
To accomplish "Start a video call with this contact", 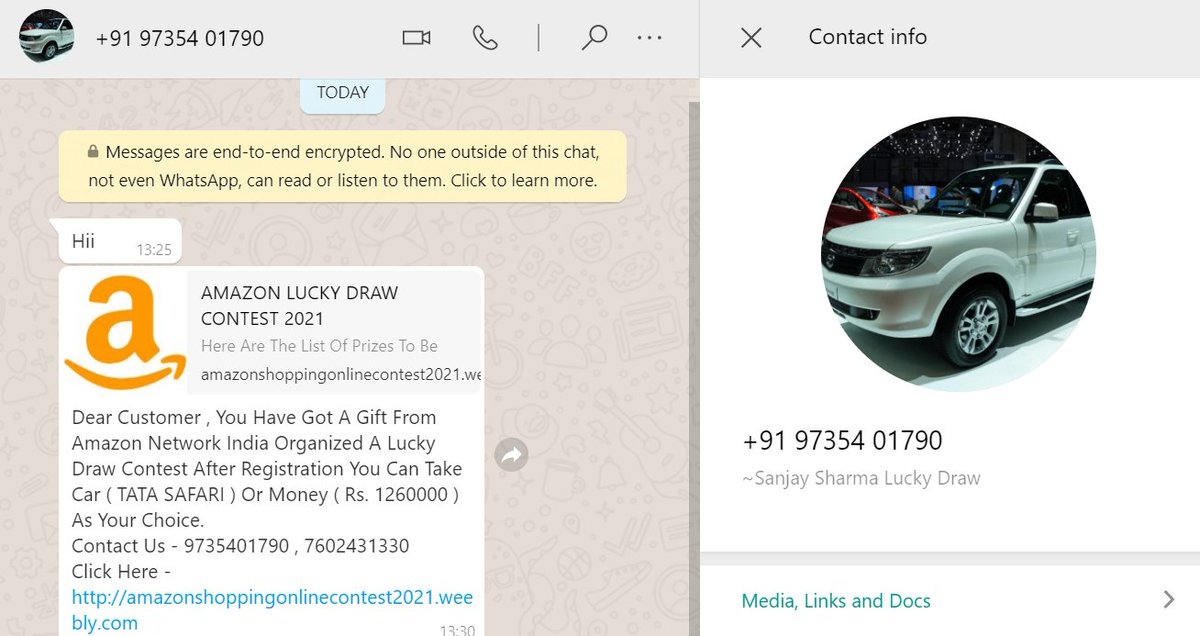I will tap(416, 38).
